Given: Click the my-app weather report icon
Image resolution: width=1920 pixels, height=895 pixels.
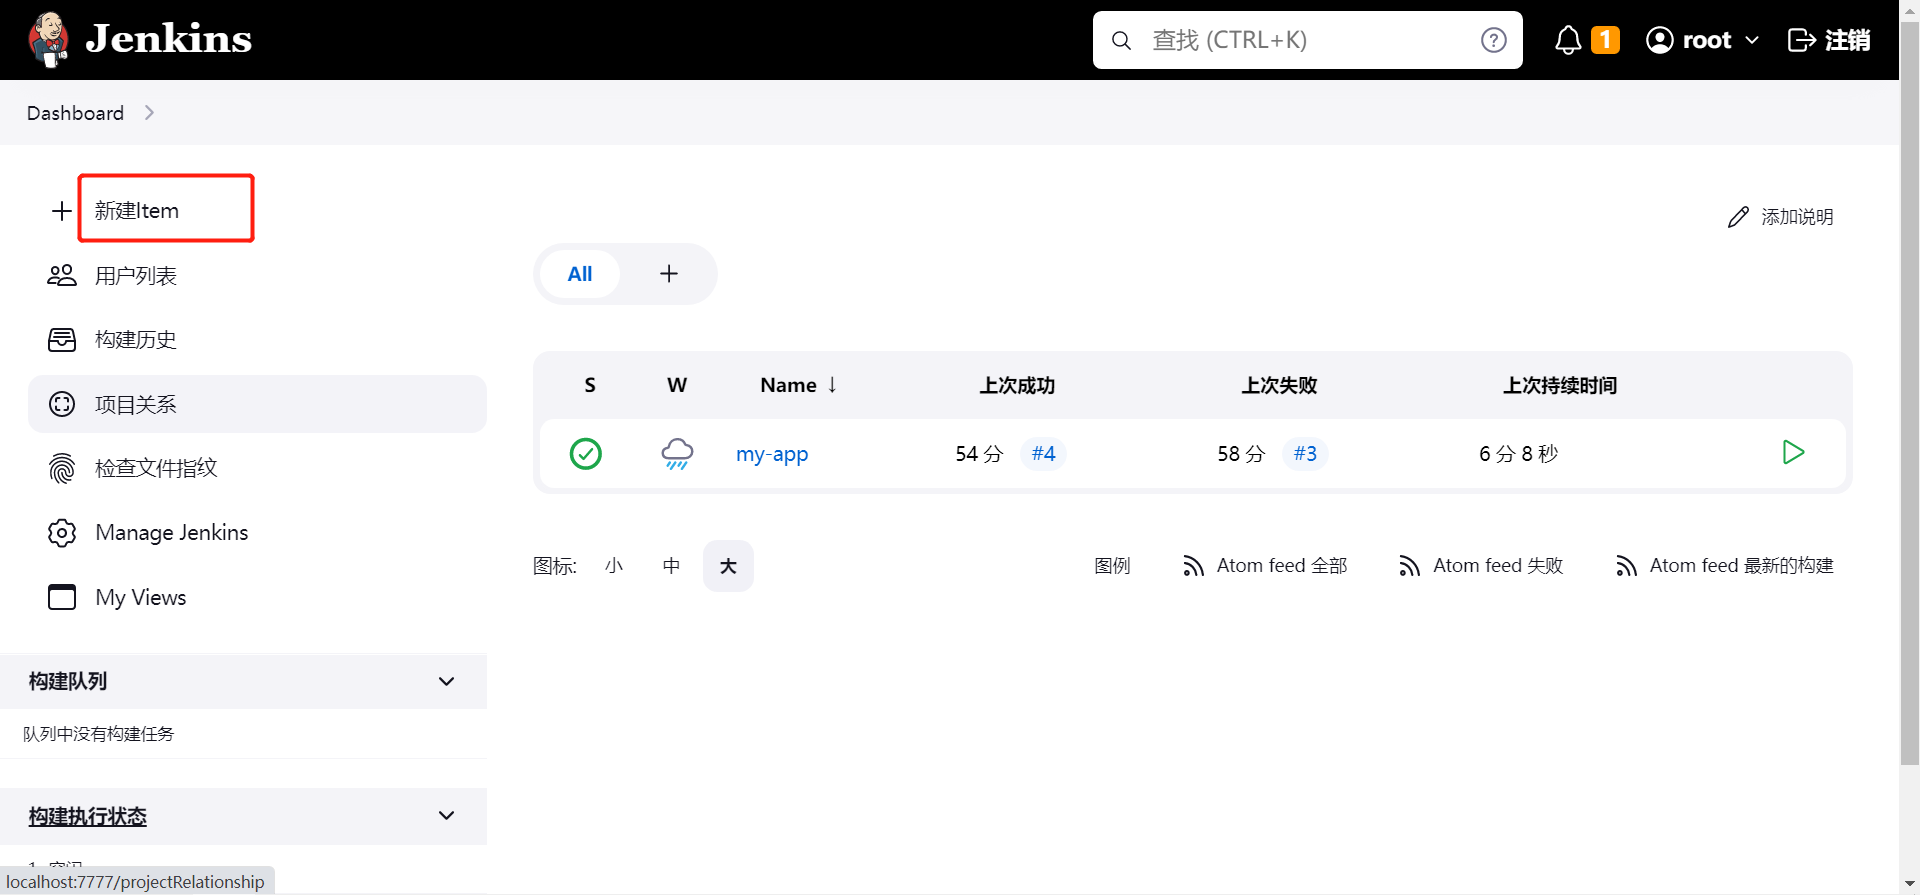Looking at the screenshot, I should point(677,453).
